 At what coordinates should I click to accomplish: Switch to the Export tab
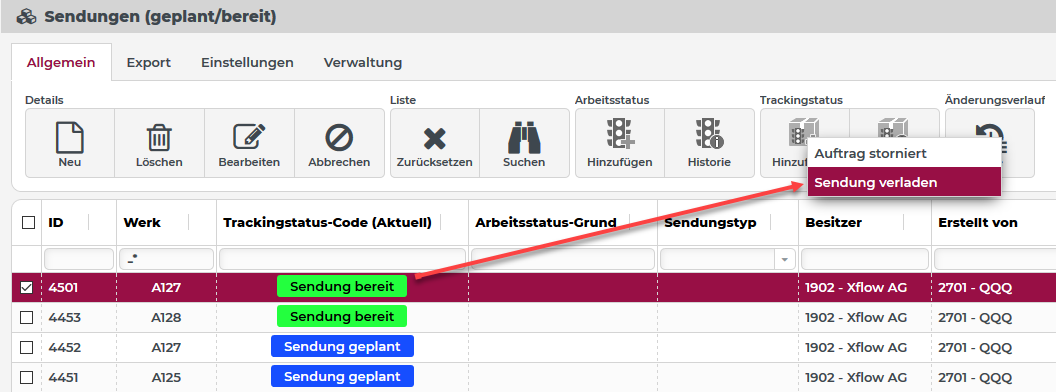pyautogui.click(x=149, y=63)
